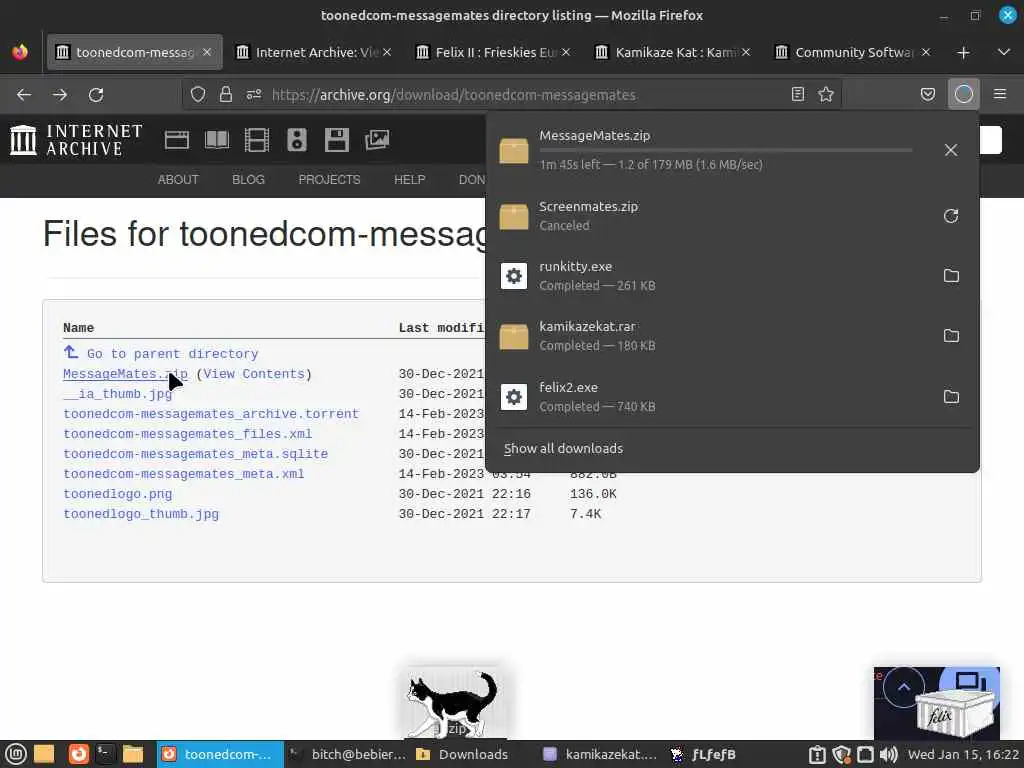Click the archive.org address bar URL
Viewport: 1024px width, 768px height.
(x=453, y=95)
